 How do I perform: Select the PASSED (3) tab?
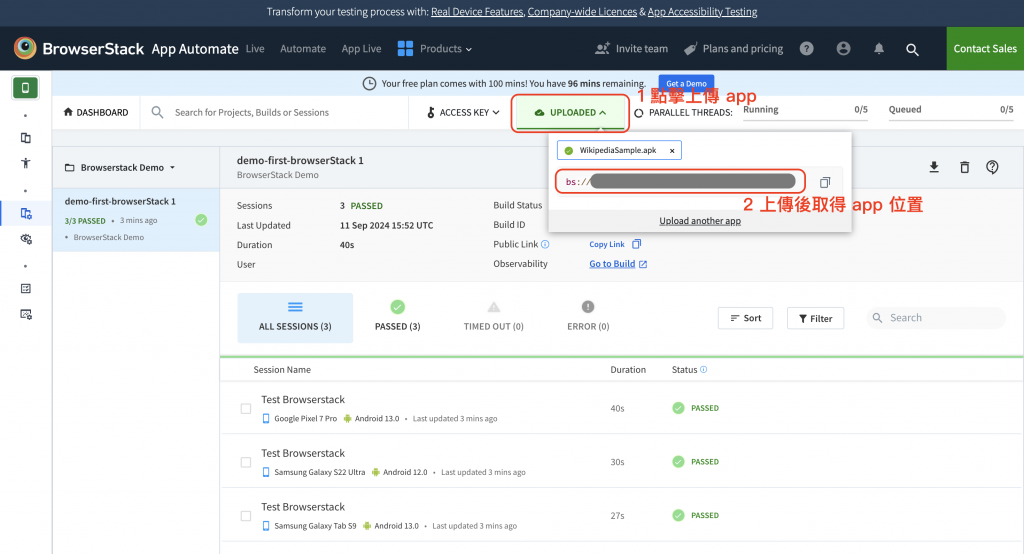pyautogui.click(x=398, y=318)
